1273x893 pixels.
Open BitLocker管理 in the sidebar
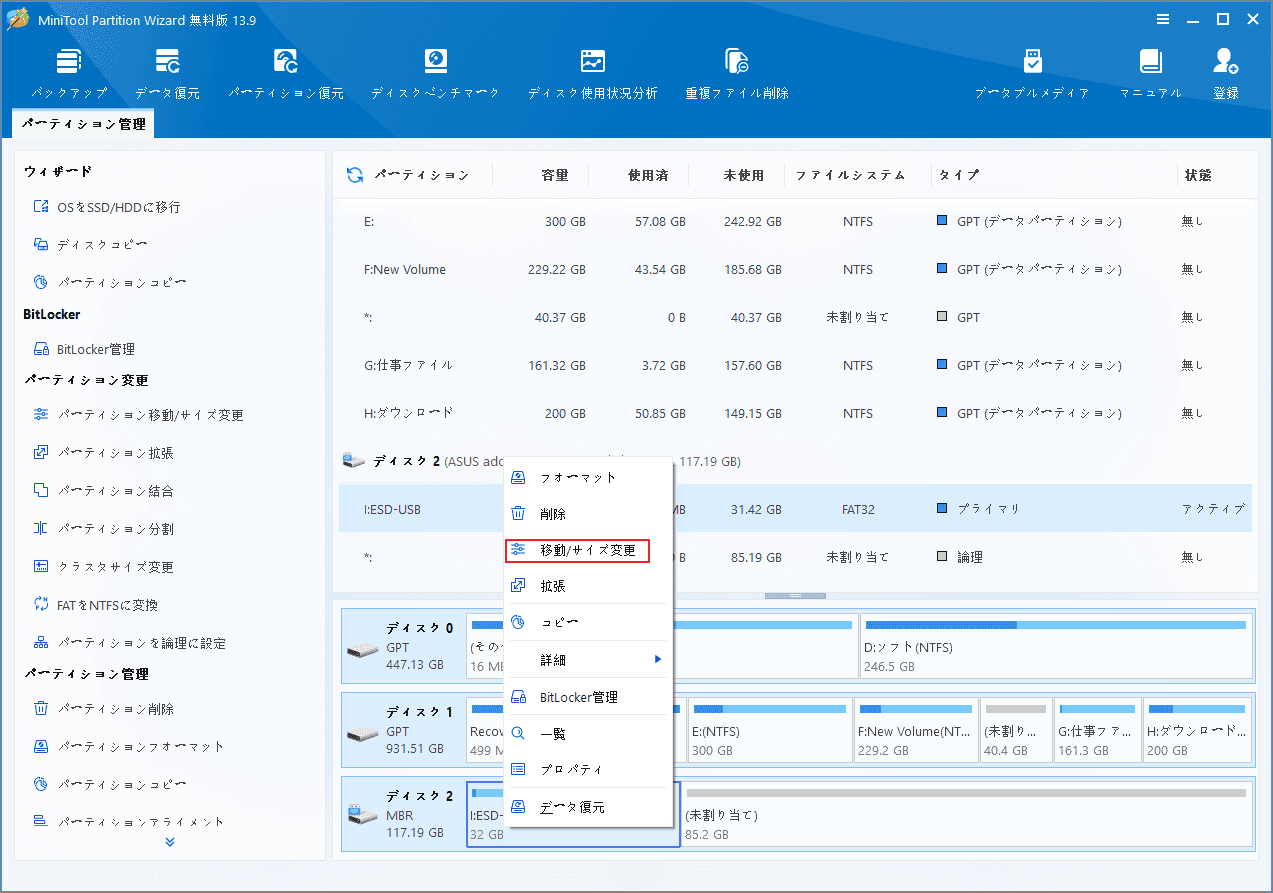(x=84, y=349)
